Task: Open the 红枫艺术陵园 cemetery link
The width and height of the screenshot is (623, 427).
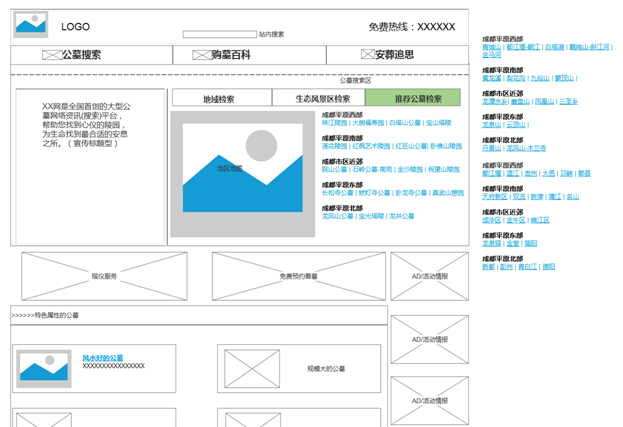Action: 371,146
